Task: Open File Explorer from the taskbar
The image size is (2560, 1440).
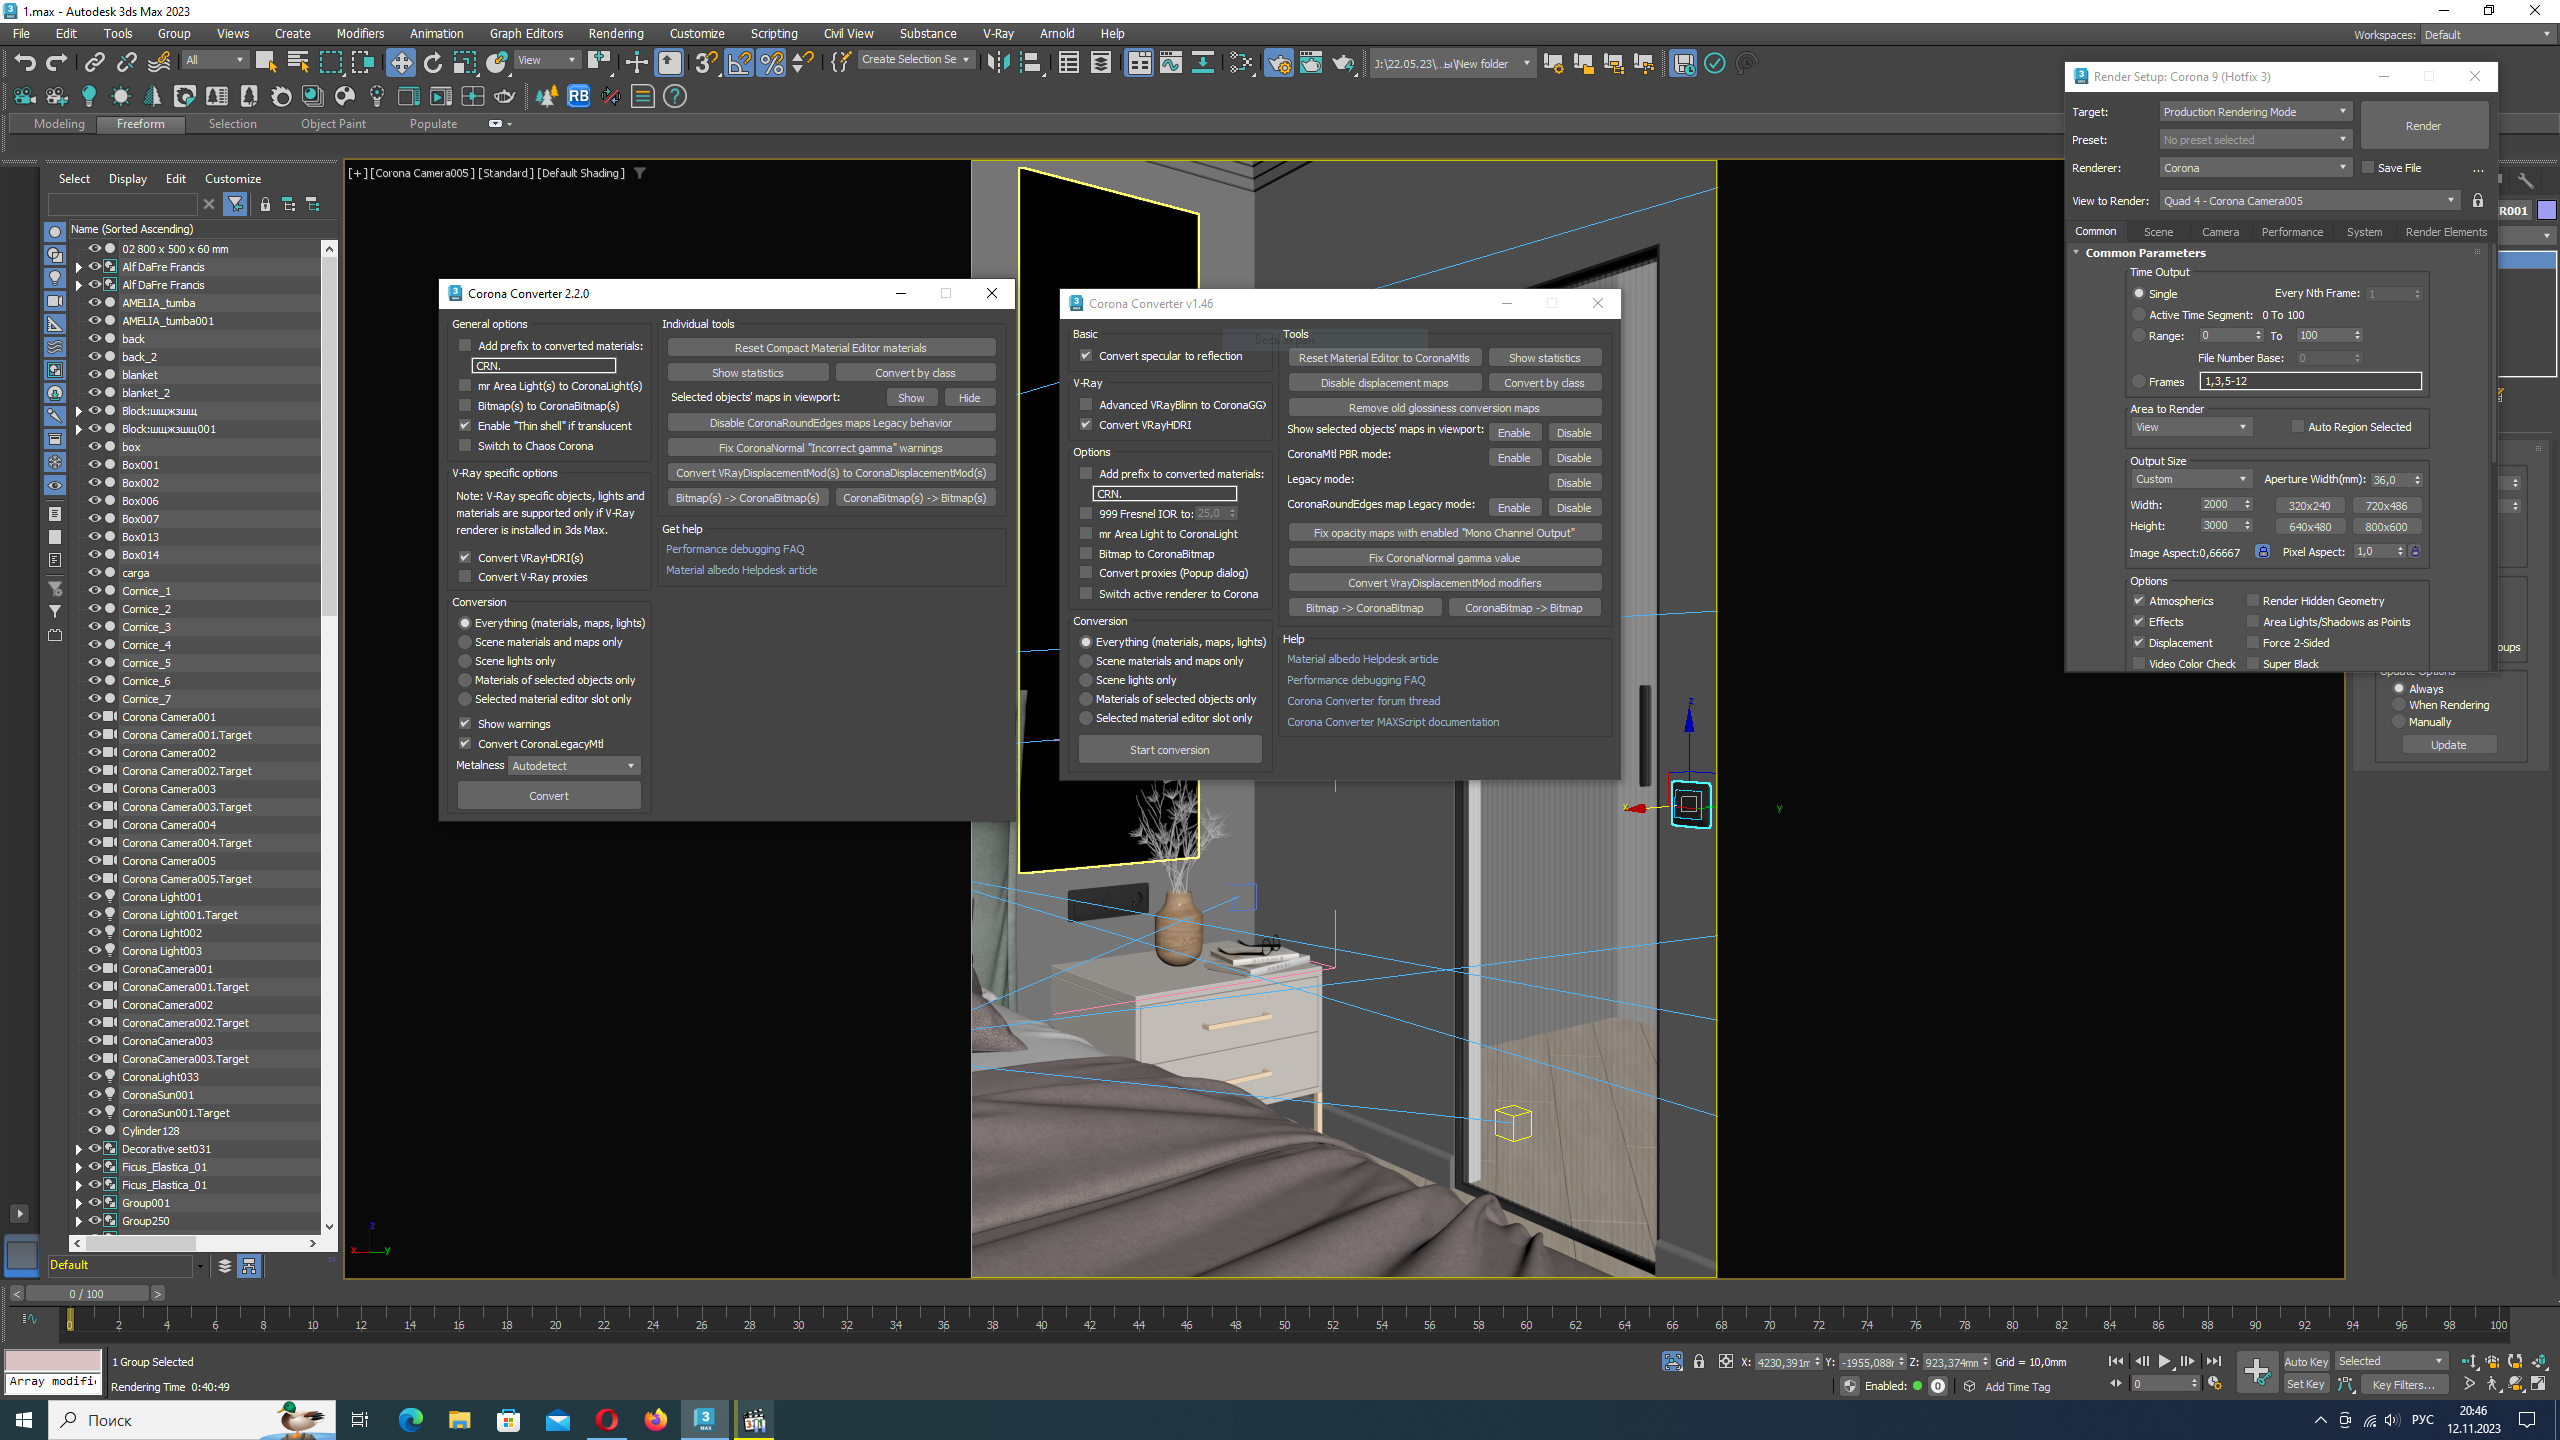Action: point(460,1419)
